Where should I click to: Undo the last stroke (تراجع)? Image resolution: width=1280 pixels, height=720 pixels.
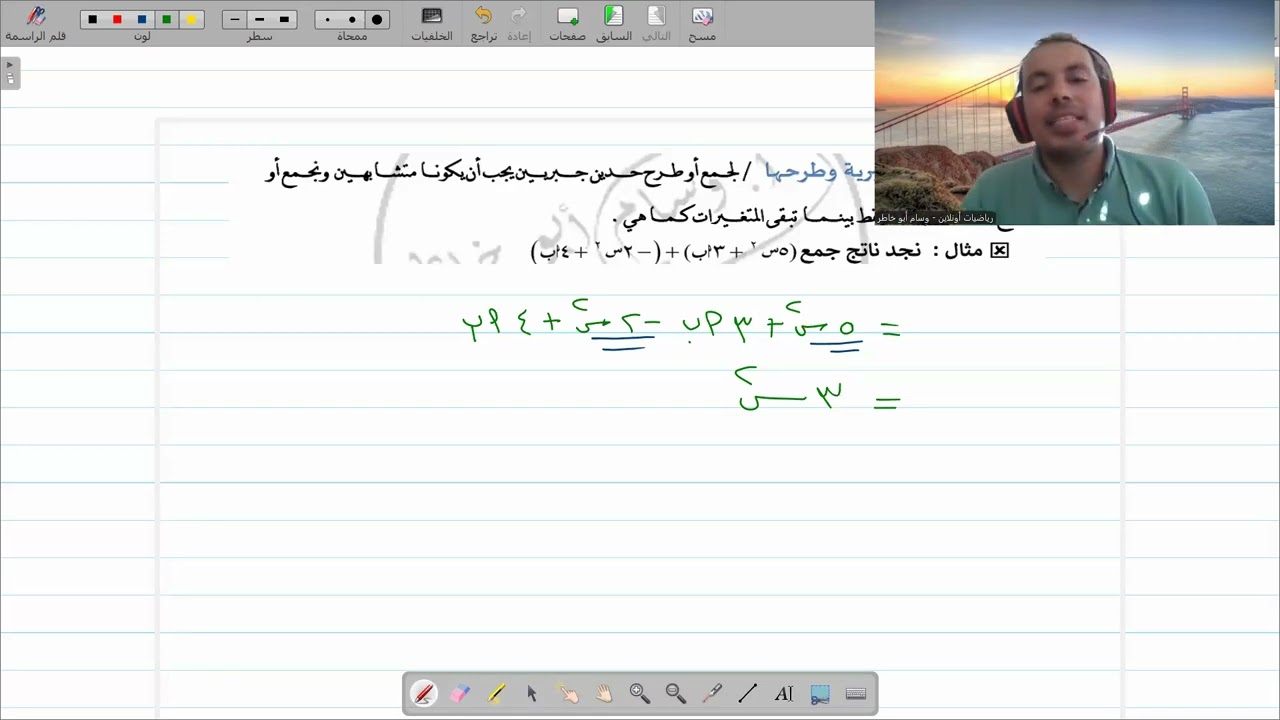point(484,23)
